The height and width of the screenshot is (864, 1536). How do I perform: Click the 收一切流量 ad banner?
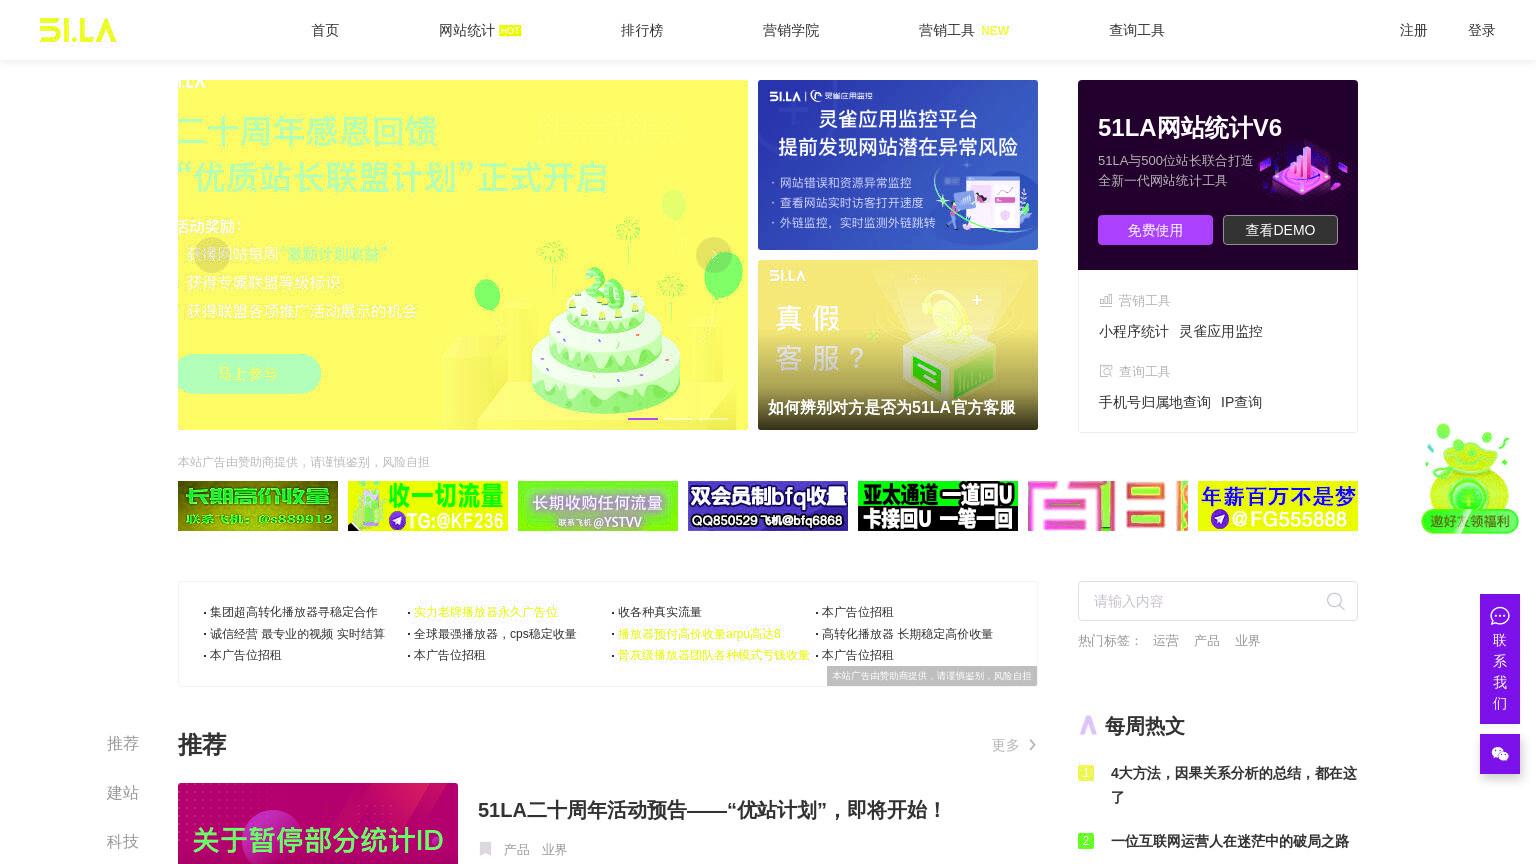click(x=428, y=506)
